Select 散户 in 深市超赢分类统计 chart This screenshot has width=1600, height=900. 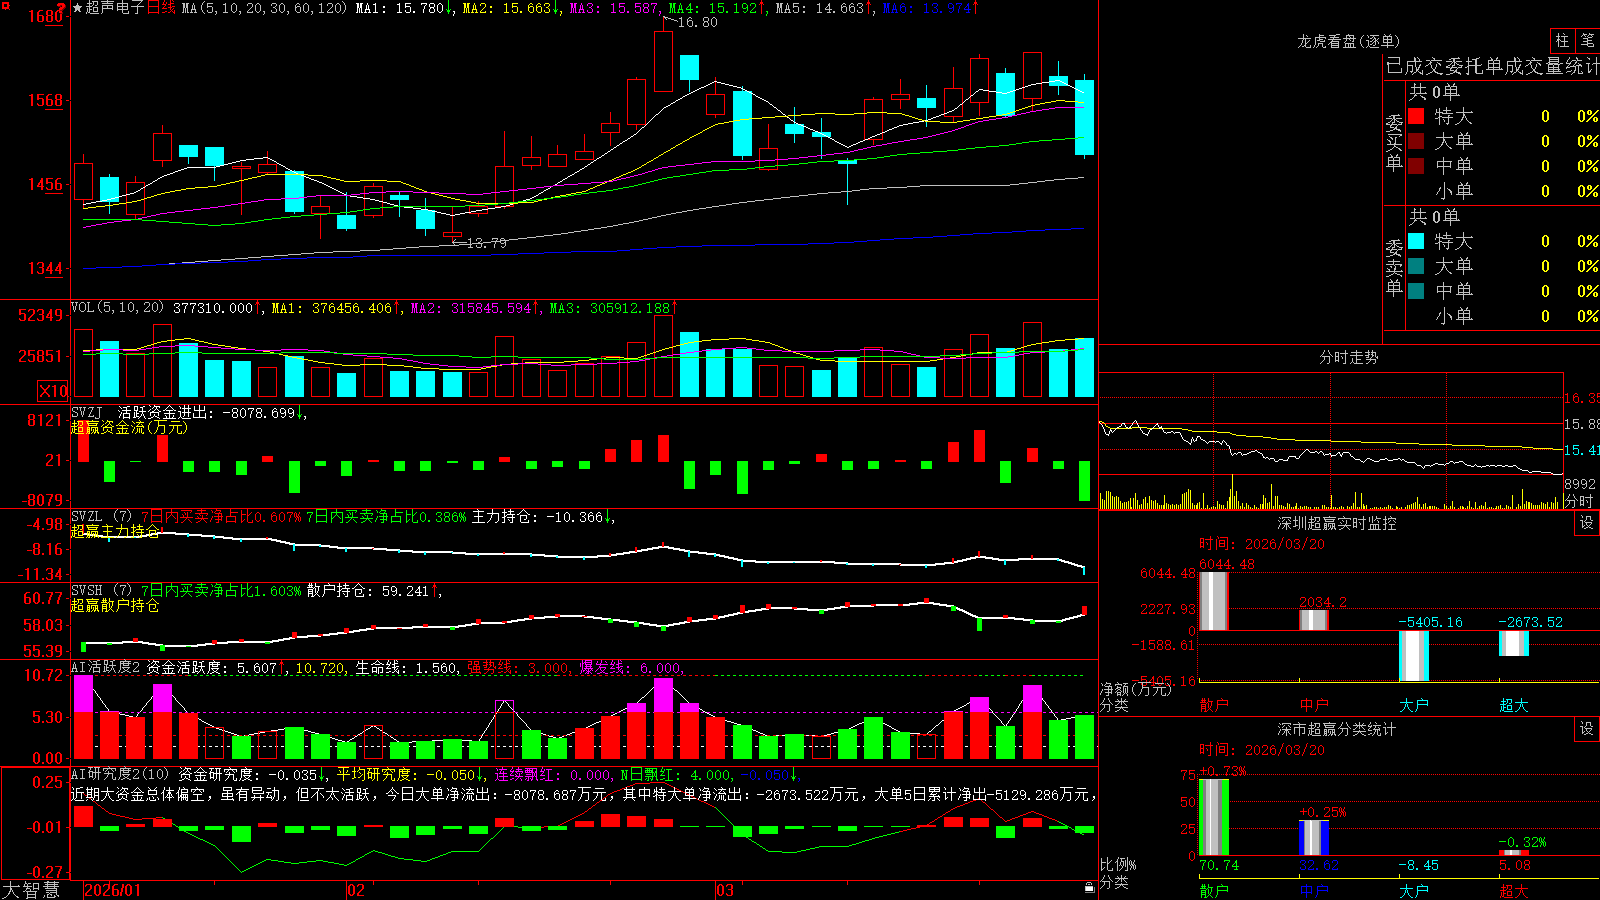[x=1214, y=891]
